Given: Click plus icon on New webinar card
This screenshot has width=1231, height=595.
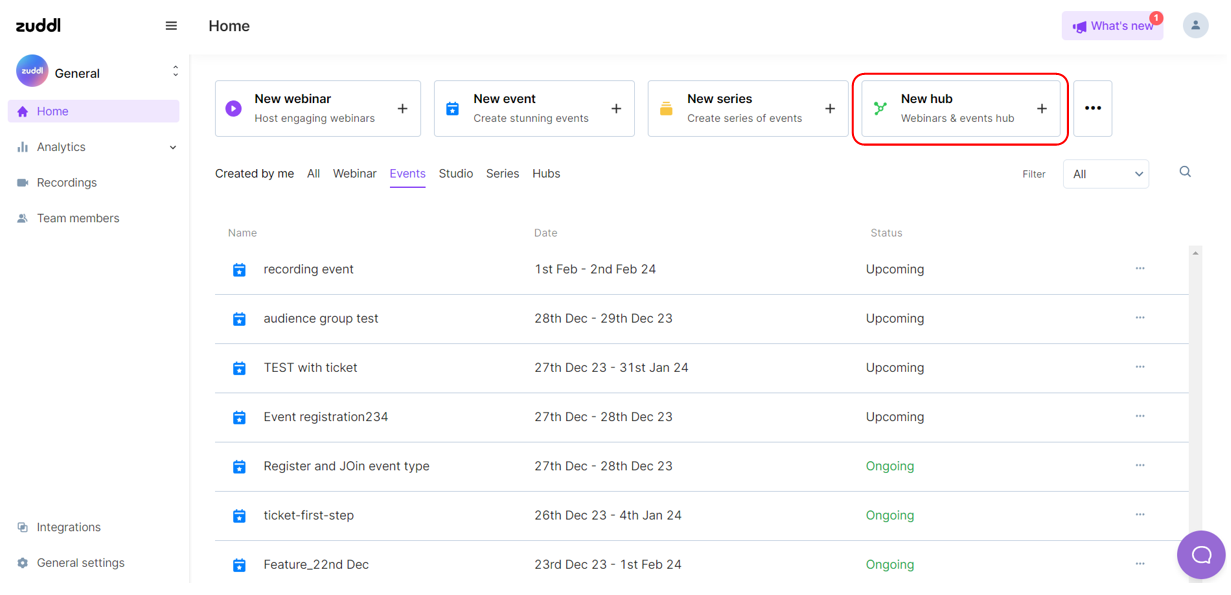Looking at the screenshot, I should (x=402, y=109).
